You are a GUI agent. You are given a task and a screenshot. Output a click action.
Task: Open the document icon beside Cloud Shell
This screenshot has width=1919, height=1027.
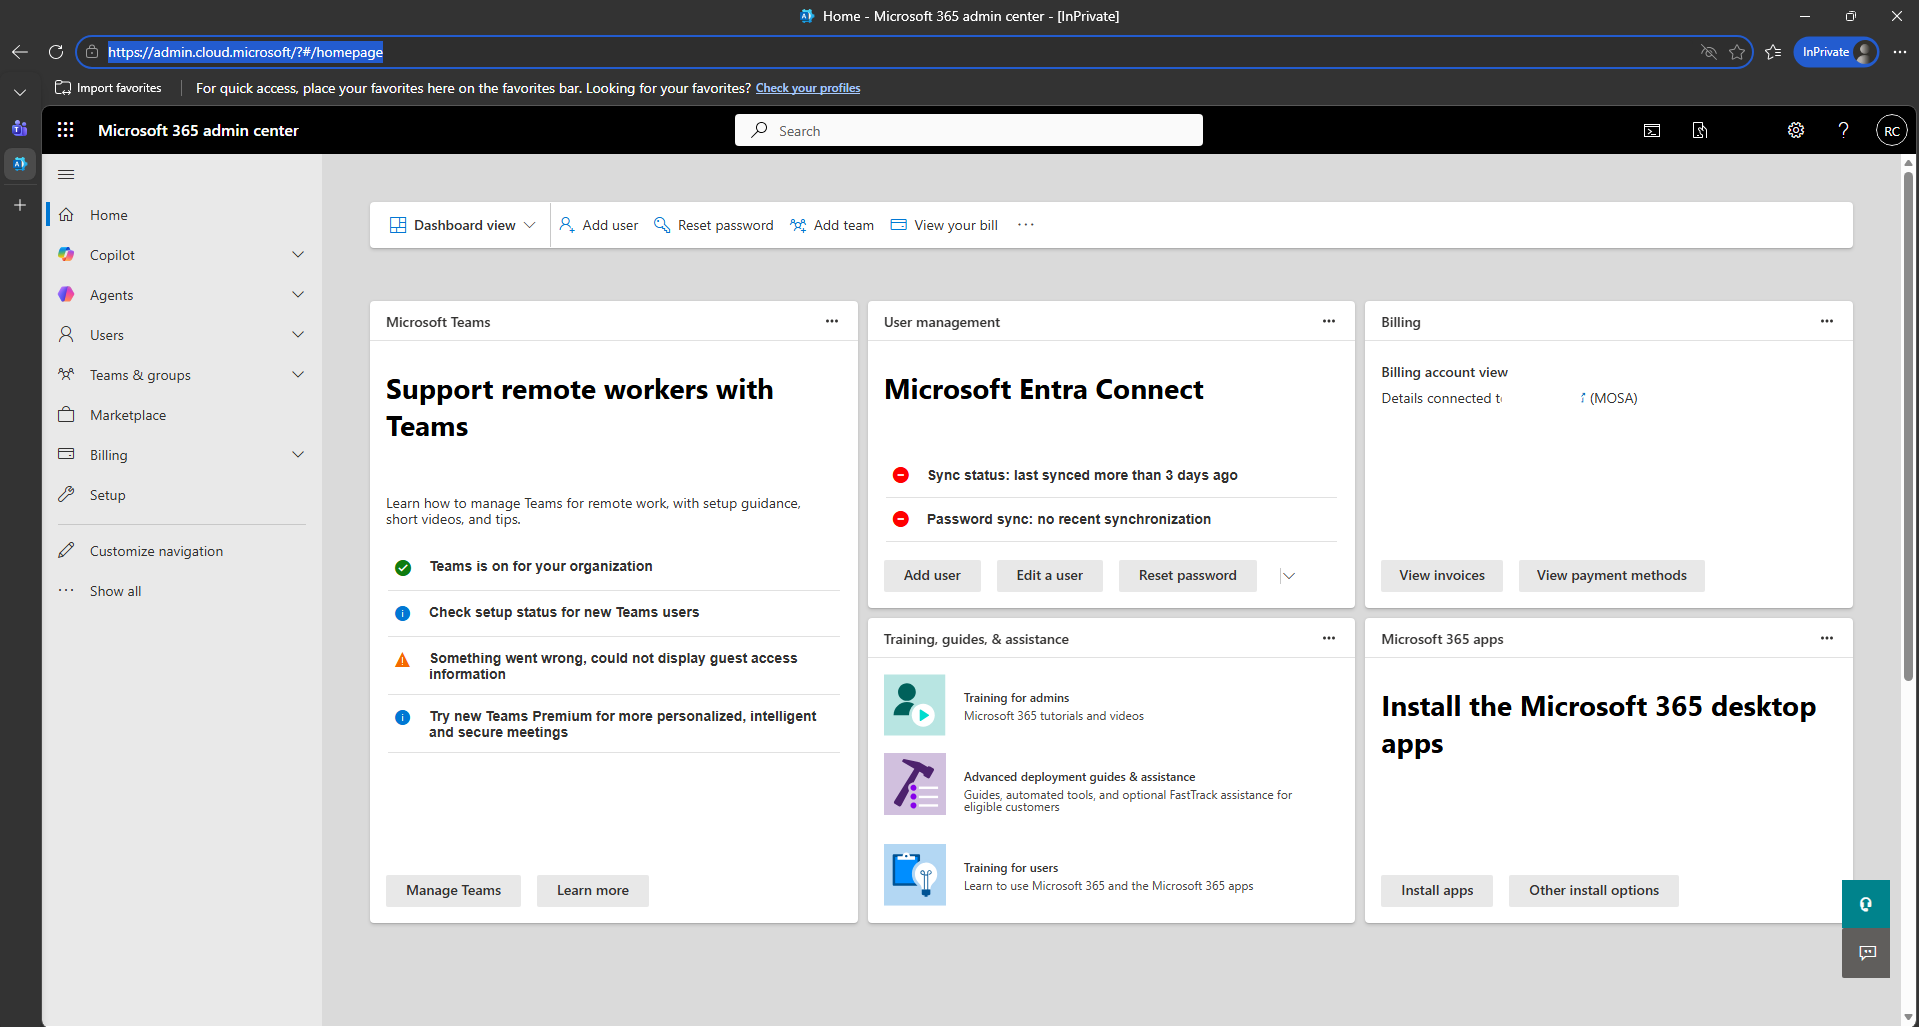(x=1700, y=131)
